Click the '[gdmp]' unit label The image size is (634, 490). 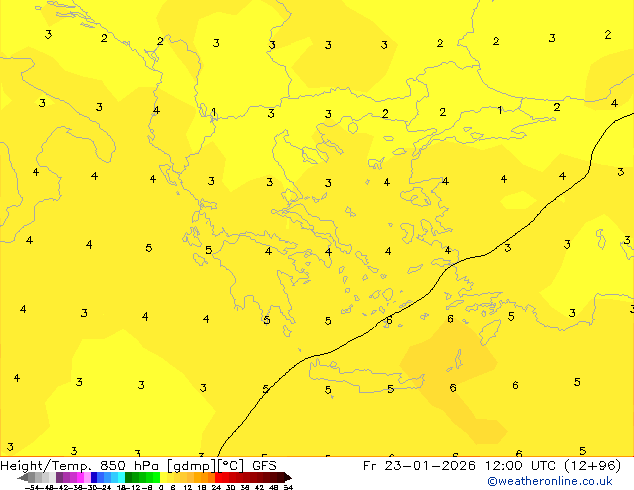(x=191, y=466)
